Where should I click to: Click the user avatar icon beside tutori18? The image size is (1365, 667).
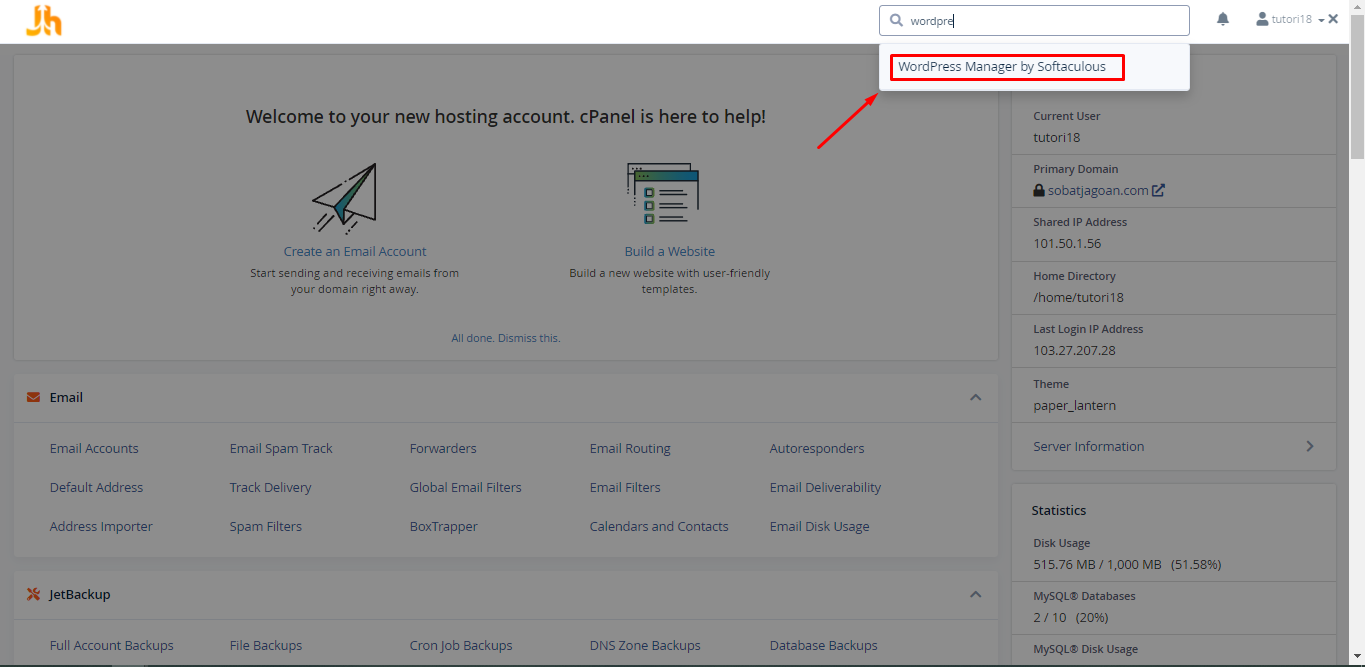click(1262, 19)
